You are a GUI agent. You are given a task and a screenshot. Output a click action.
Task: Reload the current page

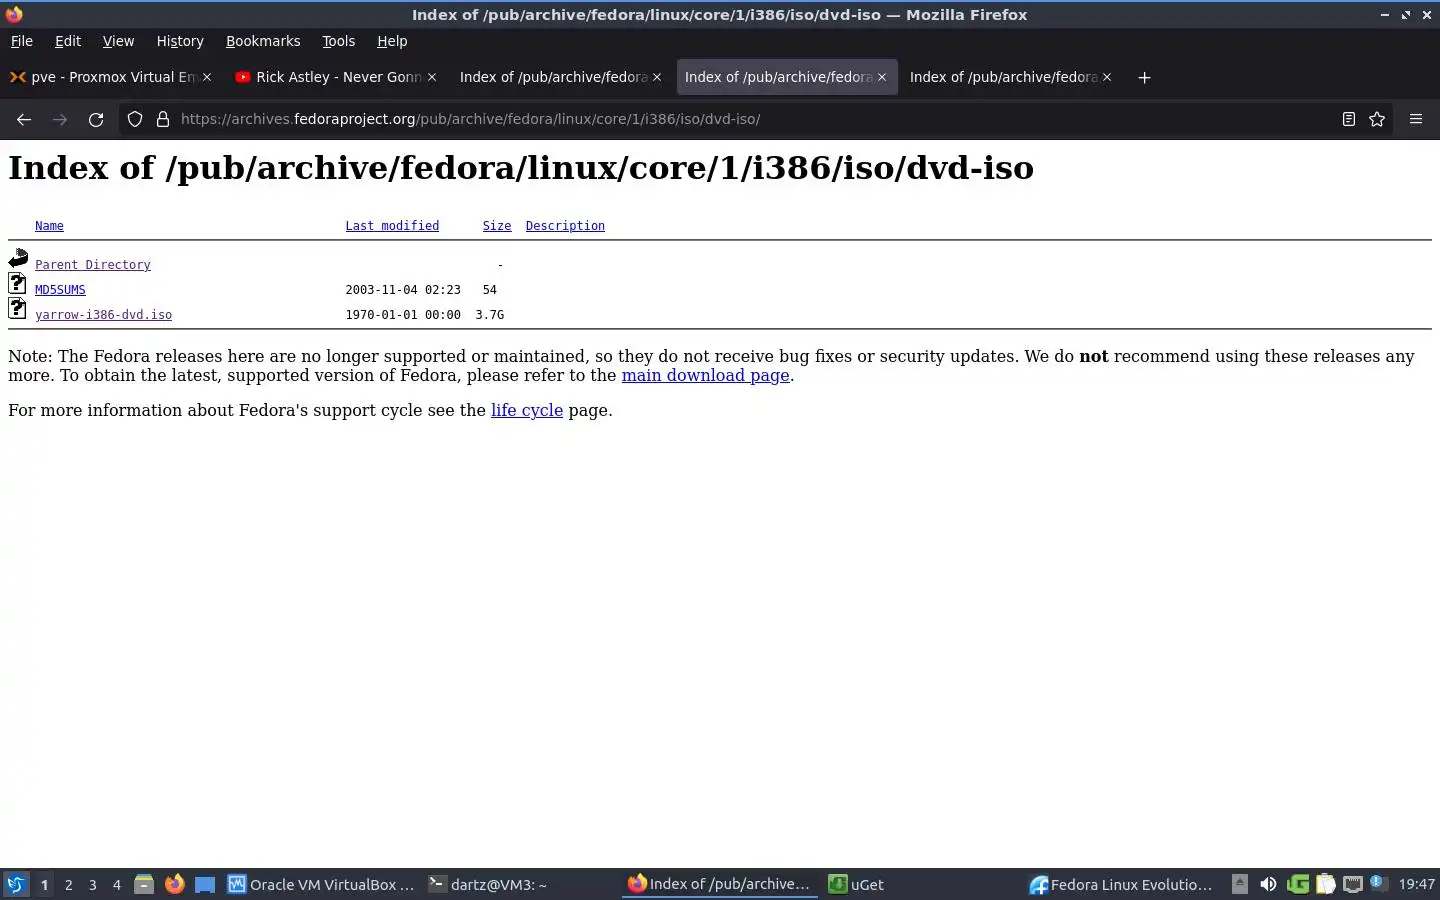point(96,119)
